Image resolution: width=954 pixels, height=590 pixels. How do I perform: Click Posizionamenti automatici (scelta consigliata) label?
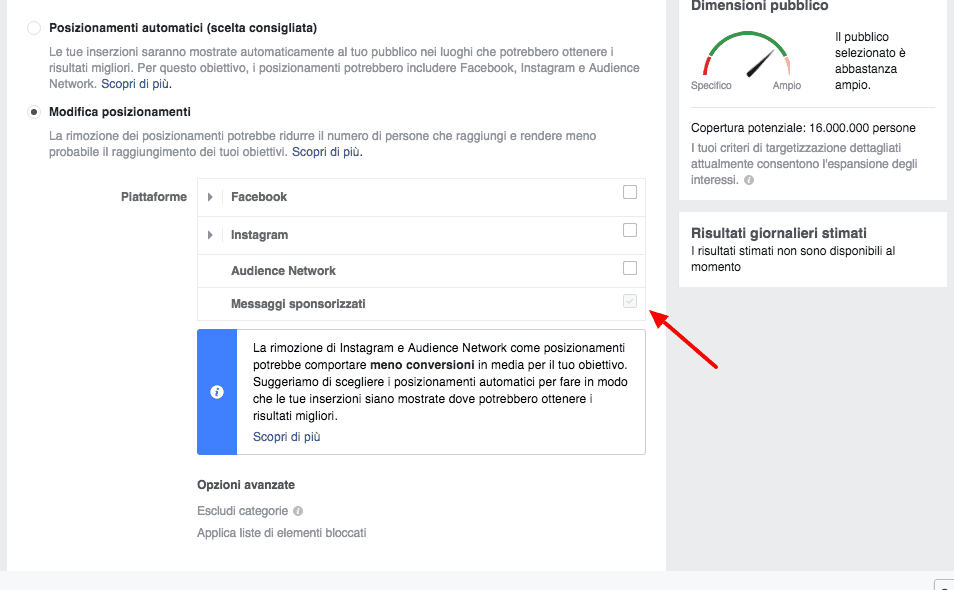pyautogui.click(x=183, y=28)
